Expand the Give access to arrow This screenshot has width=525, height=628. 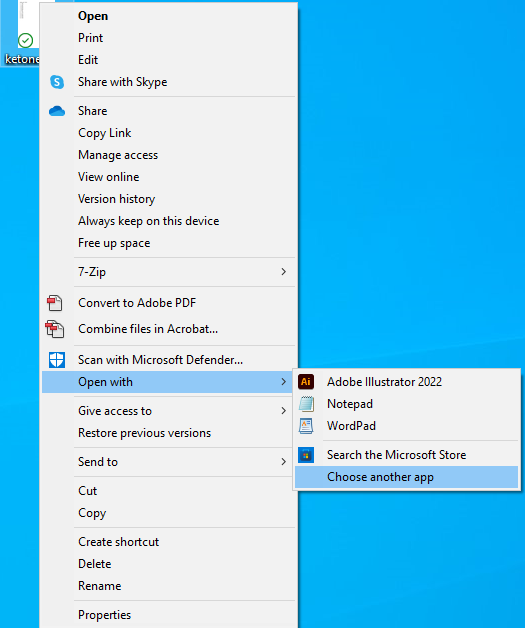pos(284,411)
